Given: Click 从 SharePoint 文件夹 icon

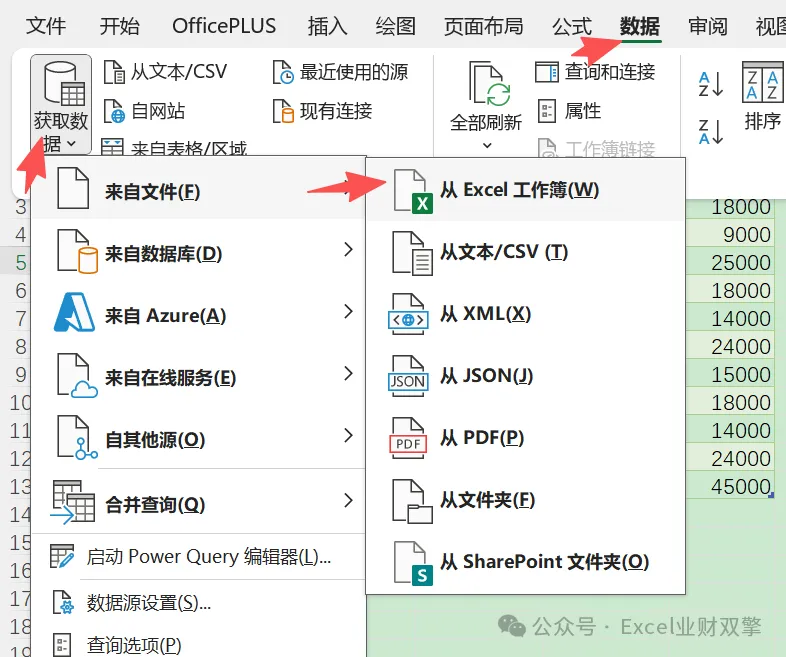Looking at the screenshot, I should [x=413, y=563].
